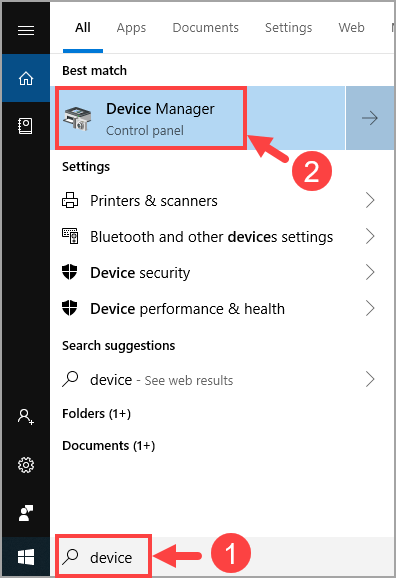Open the Notebook icon in the sidebar
396x578 pixels.
[25, 126]
